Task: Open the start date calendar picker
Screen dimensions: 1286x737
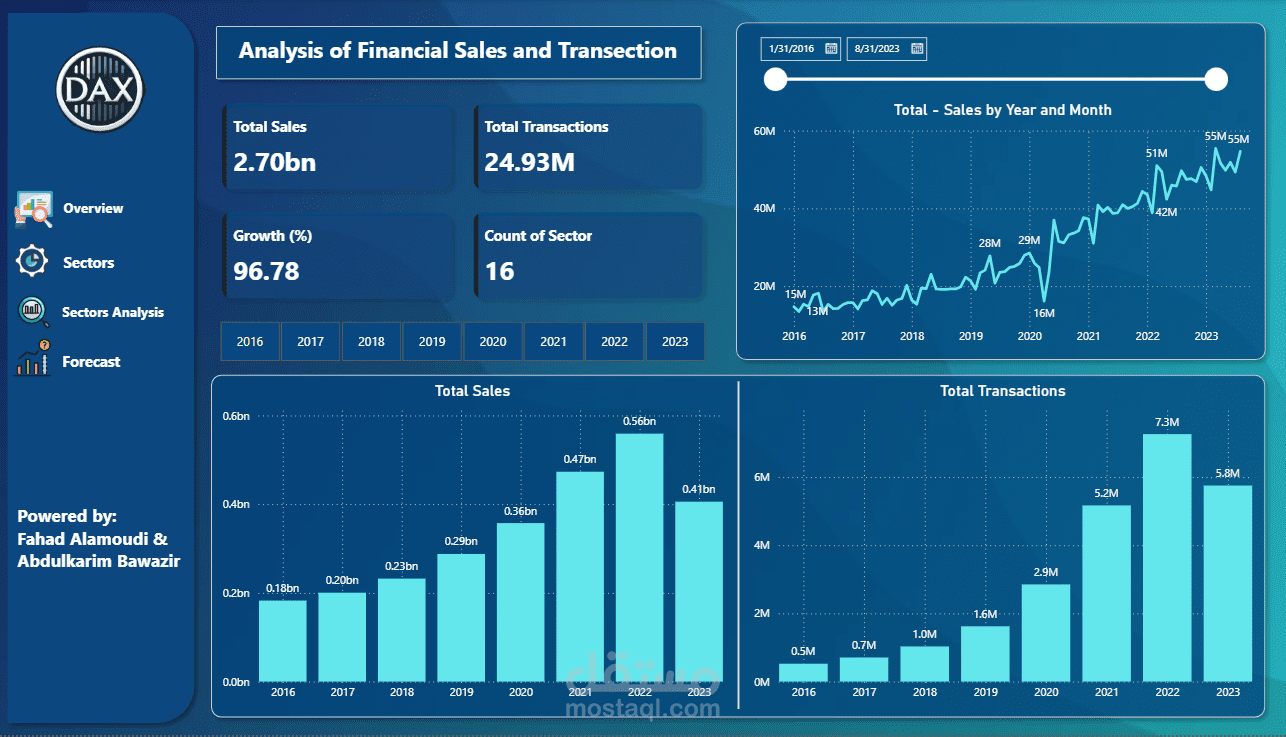Action: coord(831,49)
